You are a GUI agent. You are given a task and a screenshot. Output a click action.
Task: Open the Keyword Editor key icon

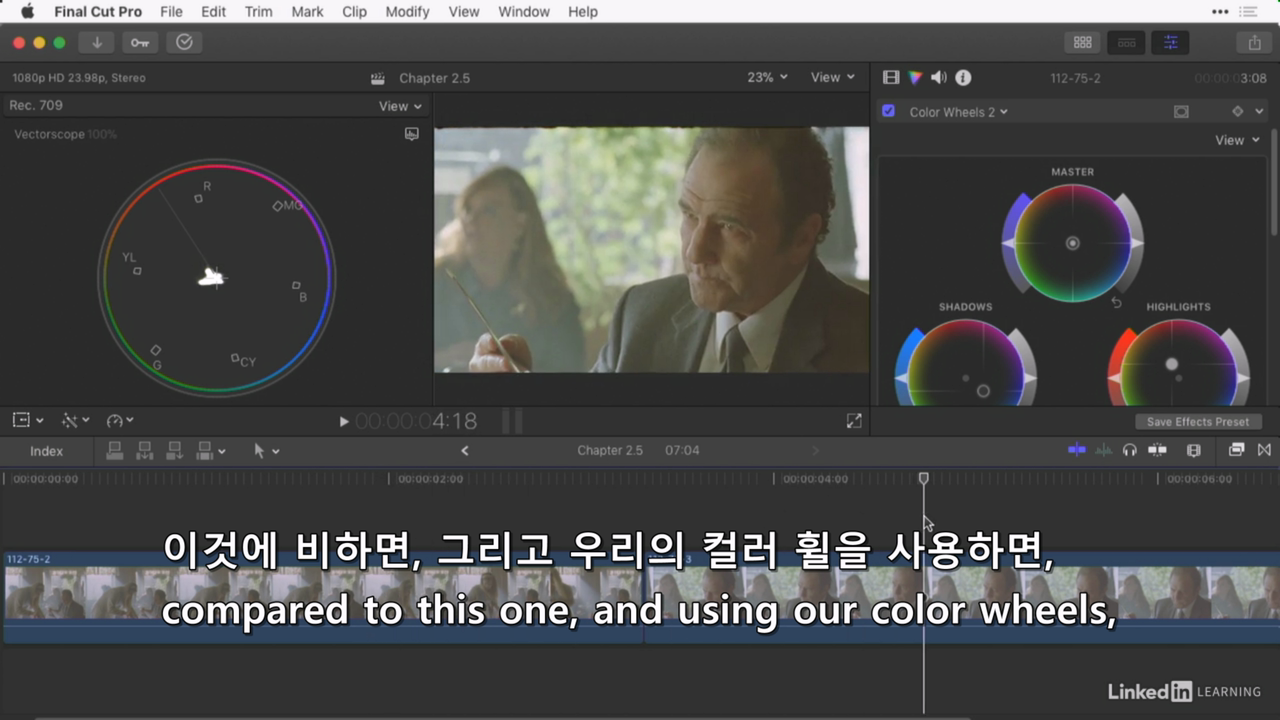tap(140, 42)
